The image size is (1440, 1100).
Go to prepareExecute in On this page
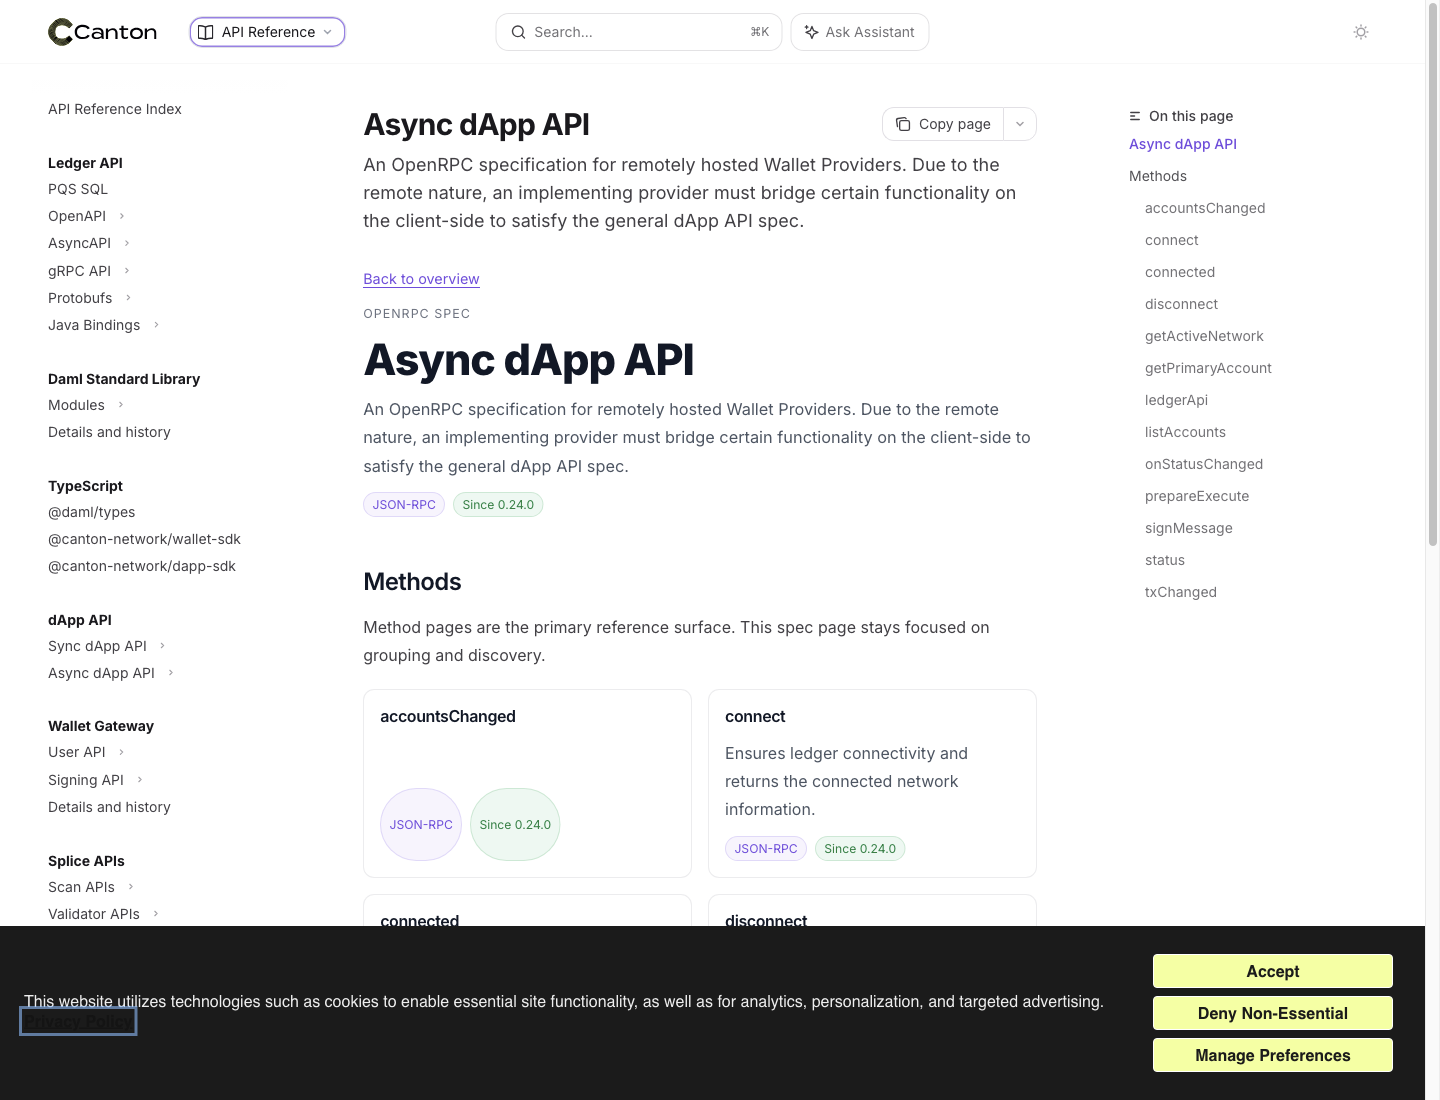point(1197,496)
